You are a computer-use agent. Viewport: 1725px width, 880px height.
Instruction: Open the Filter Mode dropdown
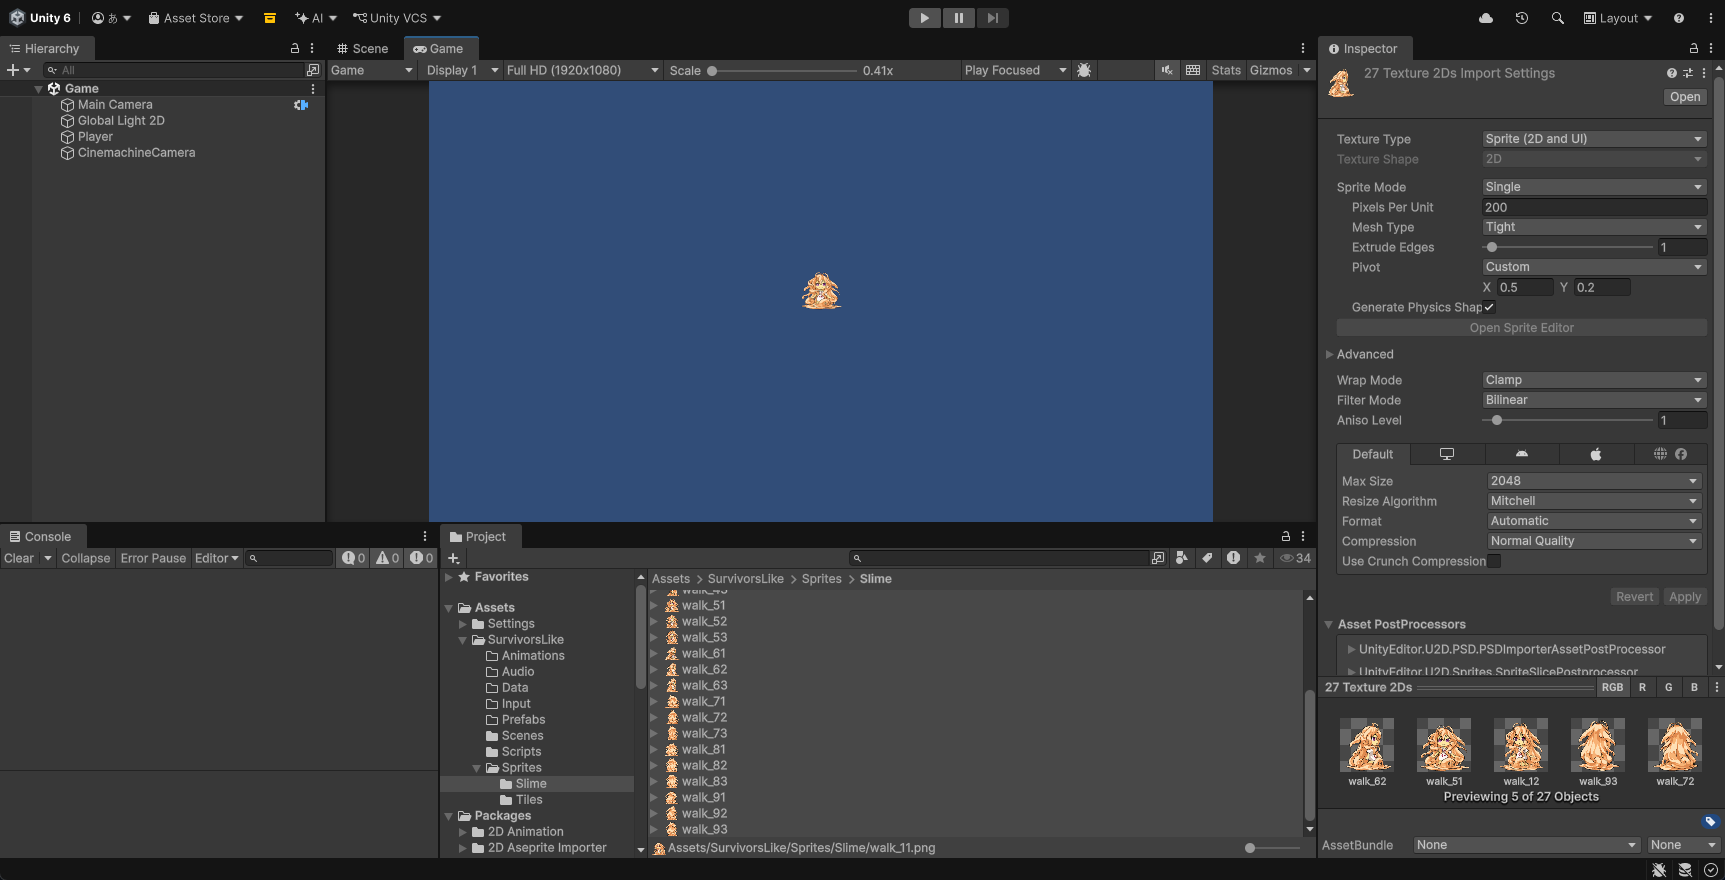pyautogui.click(x=1594, y=400)
